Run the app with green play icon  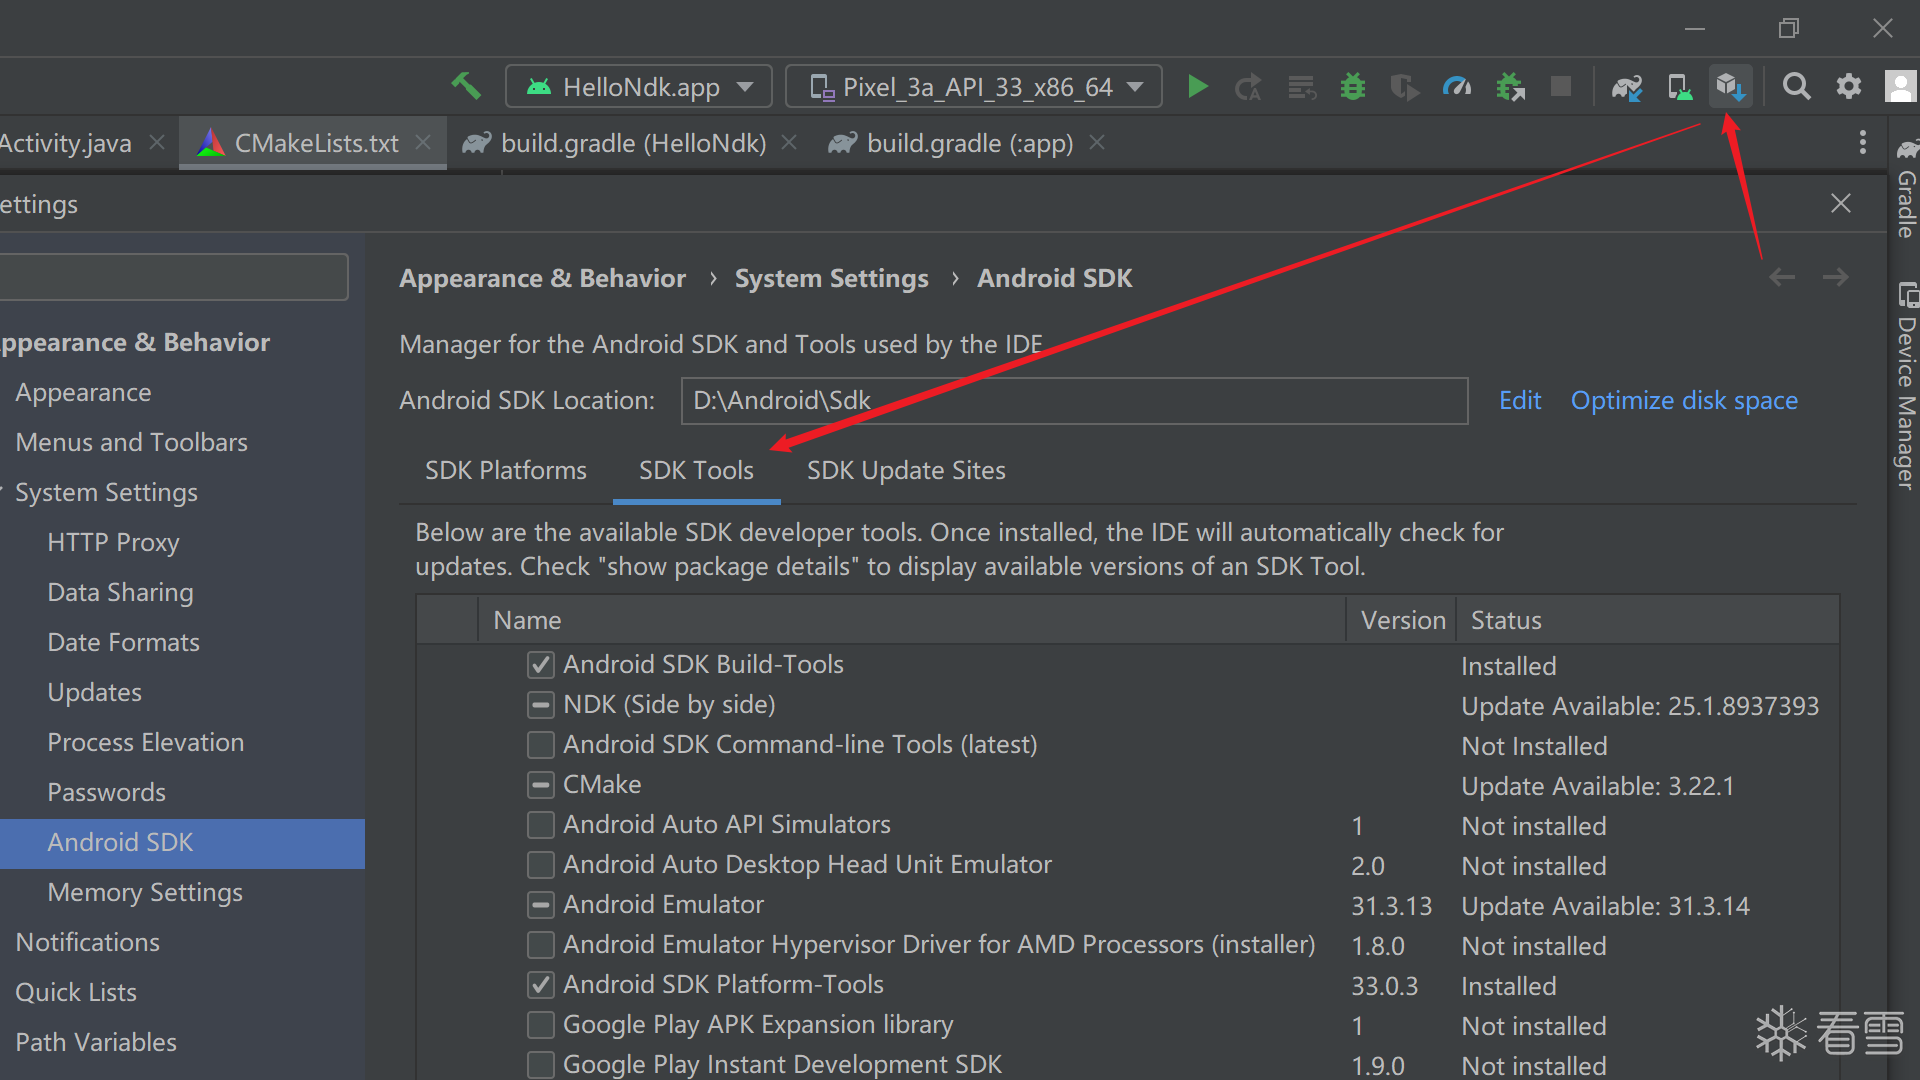tap(1197, 87)
